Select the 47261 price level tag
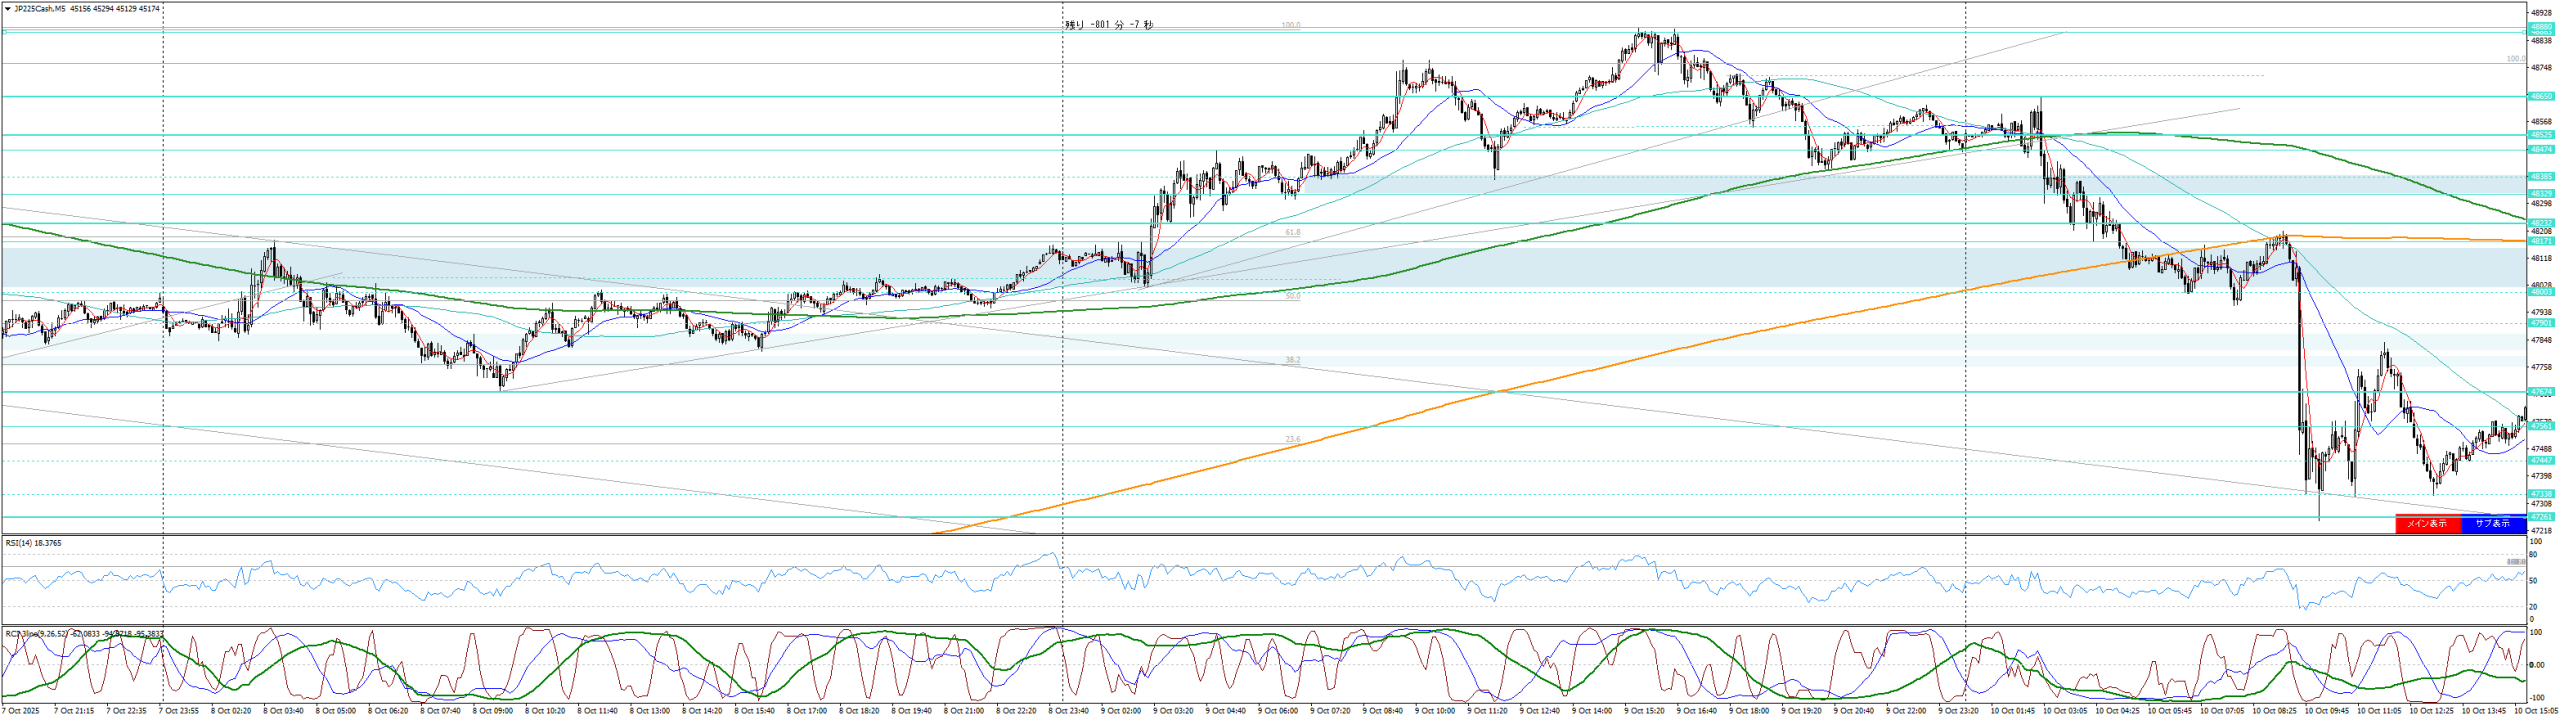2560x720 pixels. pyautogui.click(x=2541, y=517)
